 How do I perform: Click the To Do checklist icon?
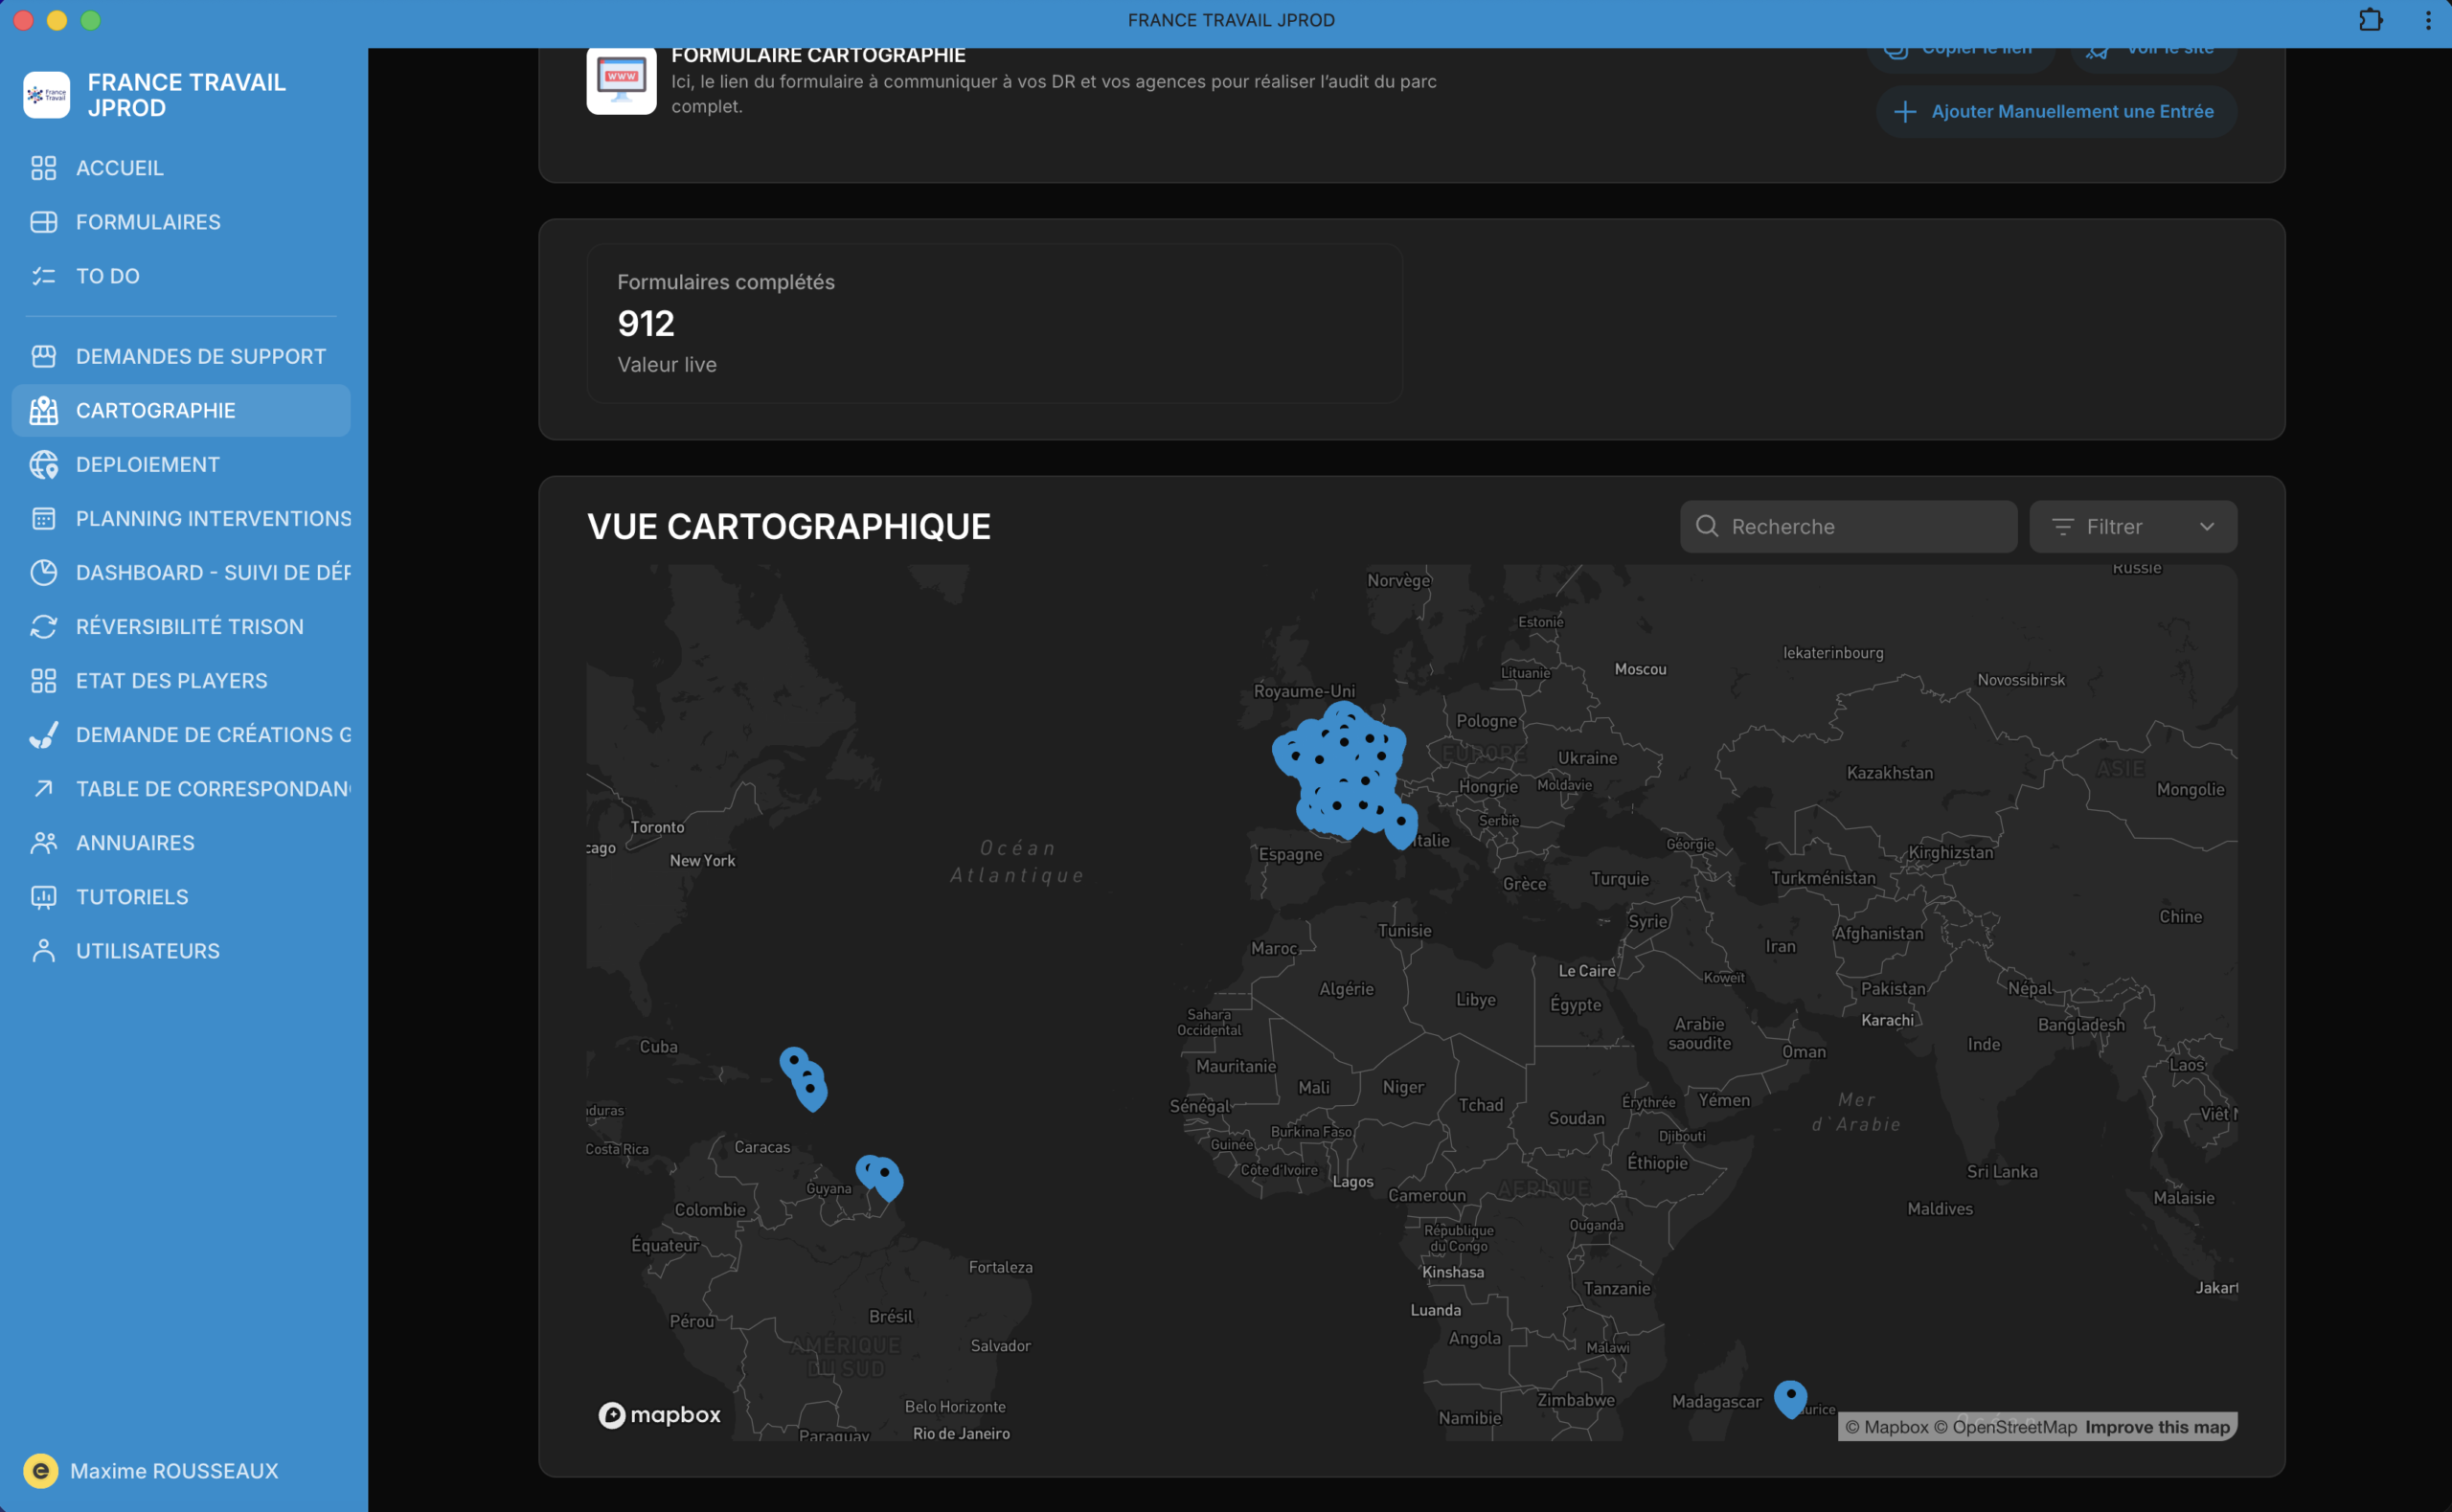tap(43, 276)
